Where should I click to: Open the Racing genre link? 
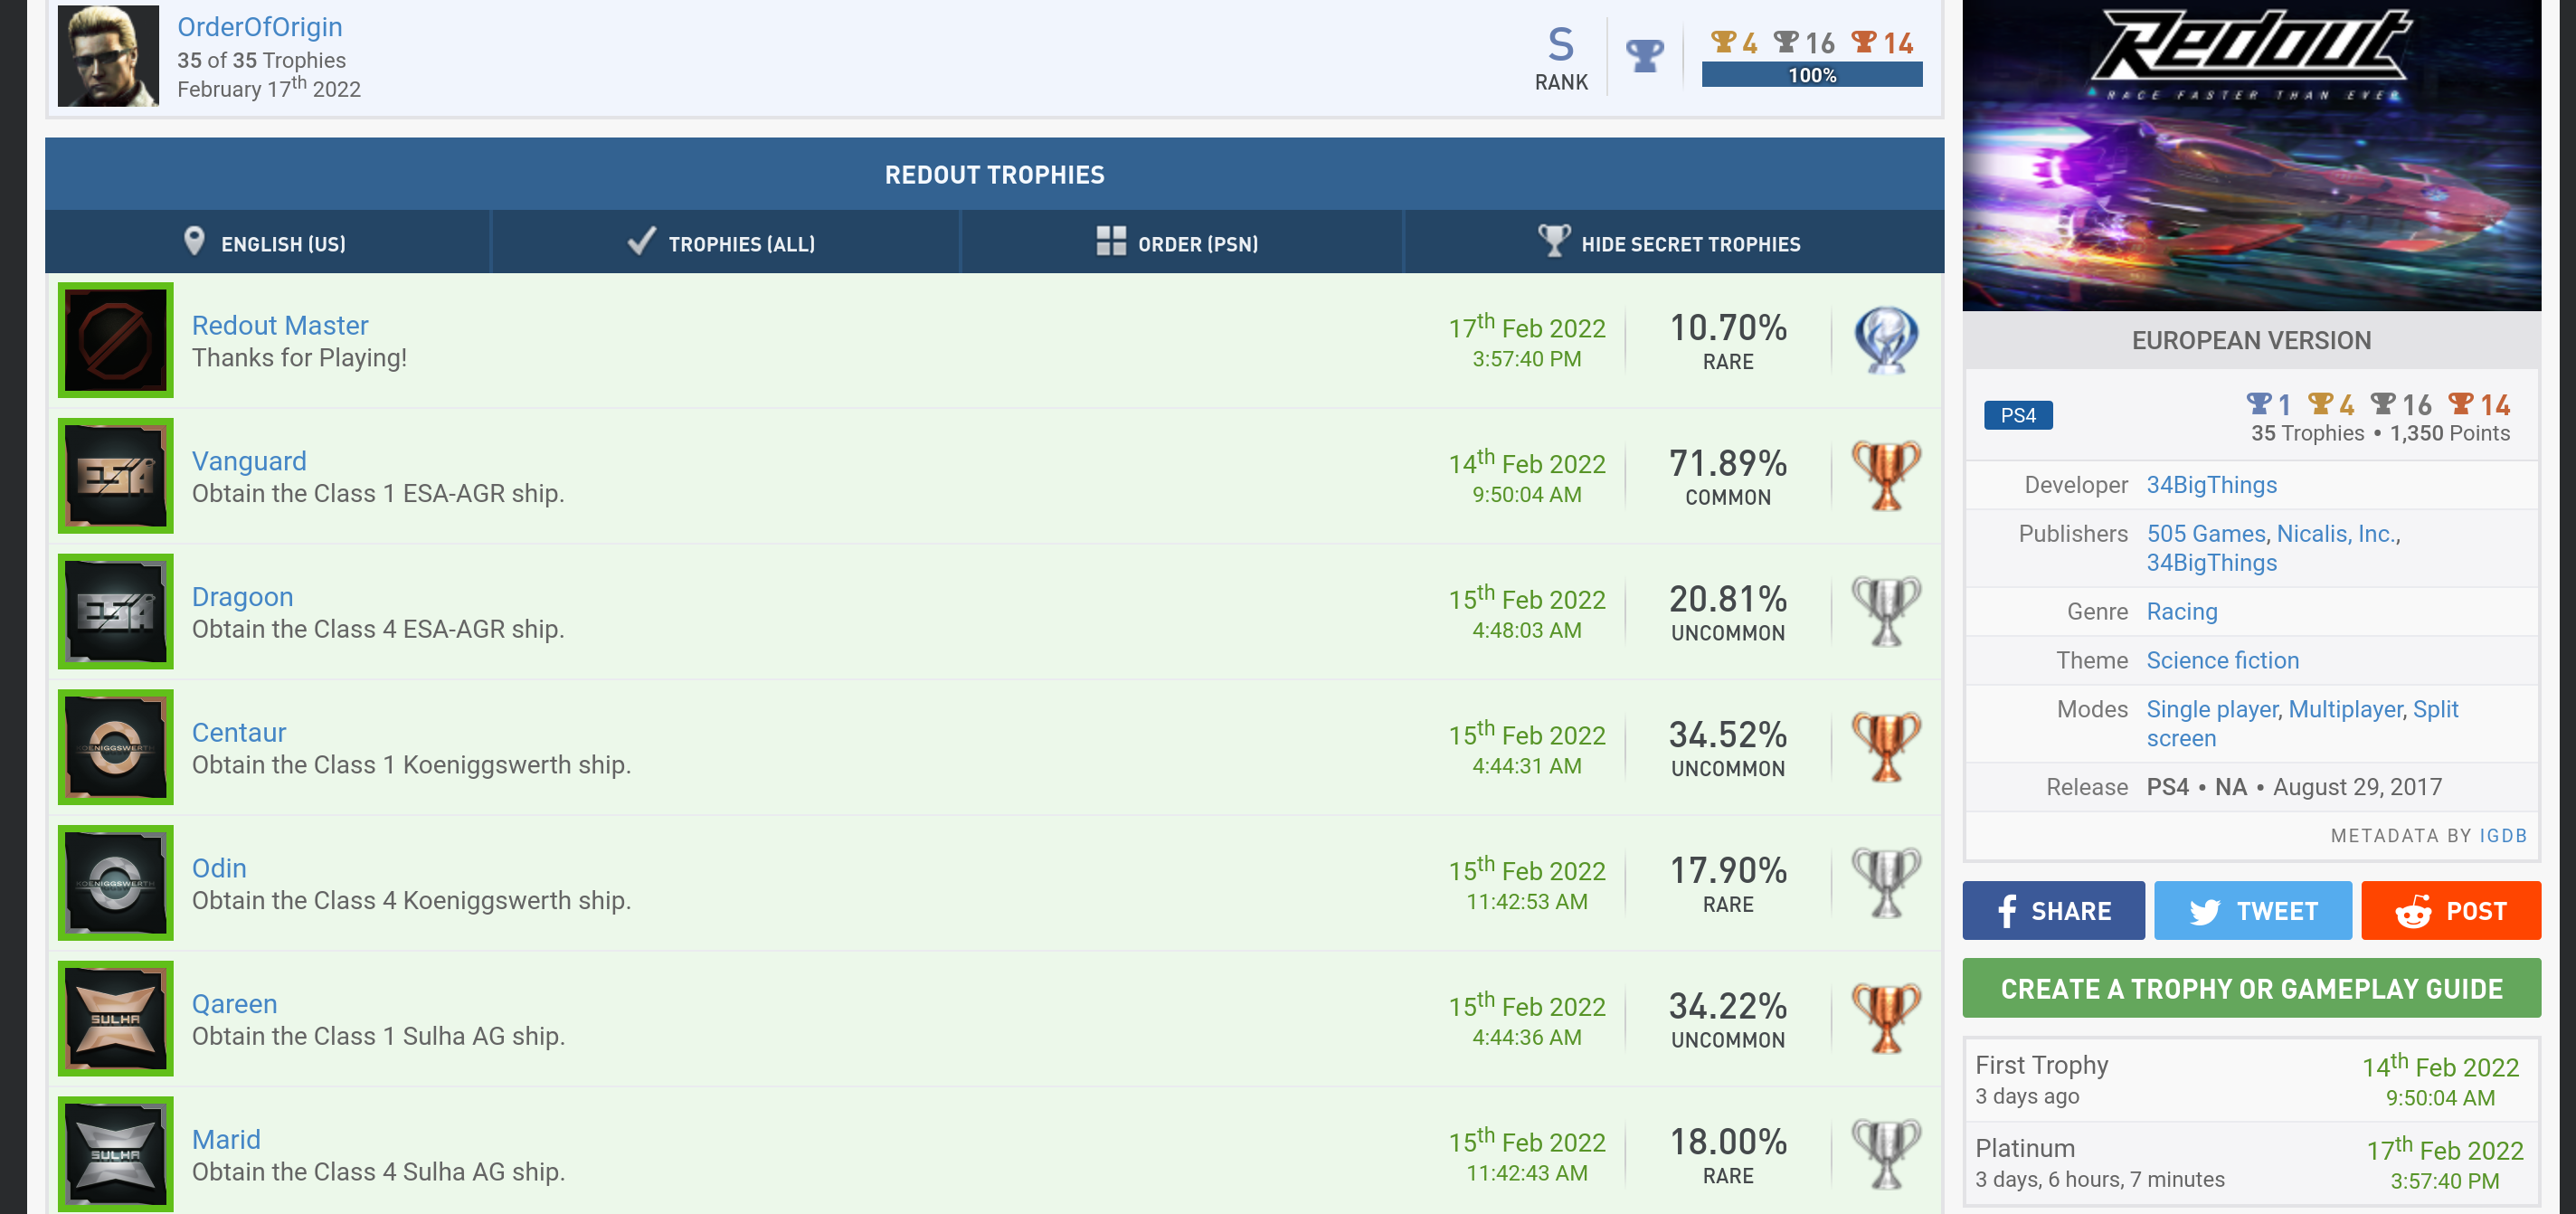click(2181, 612)
